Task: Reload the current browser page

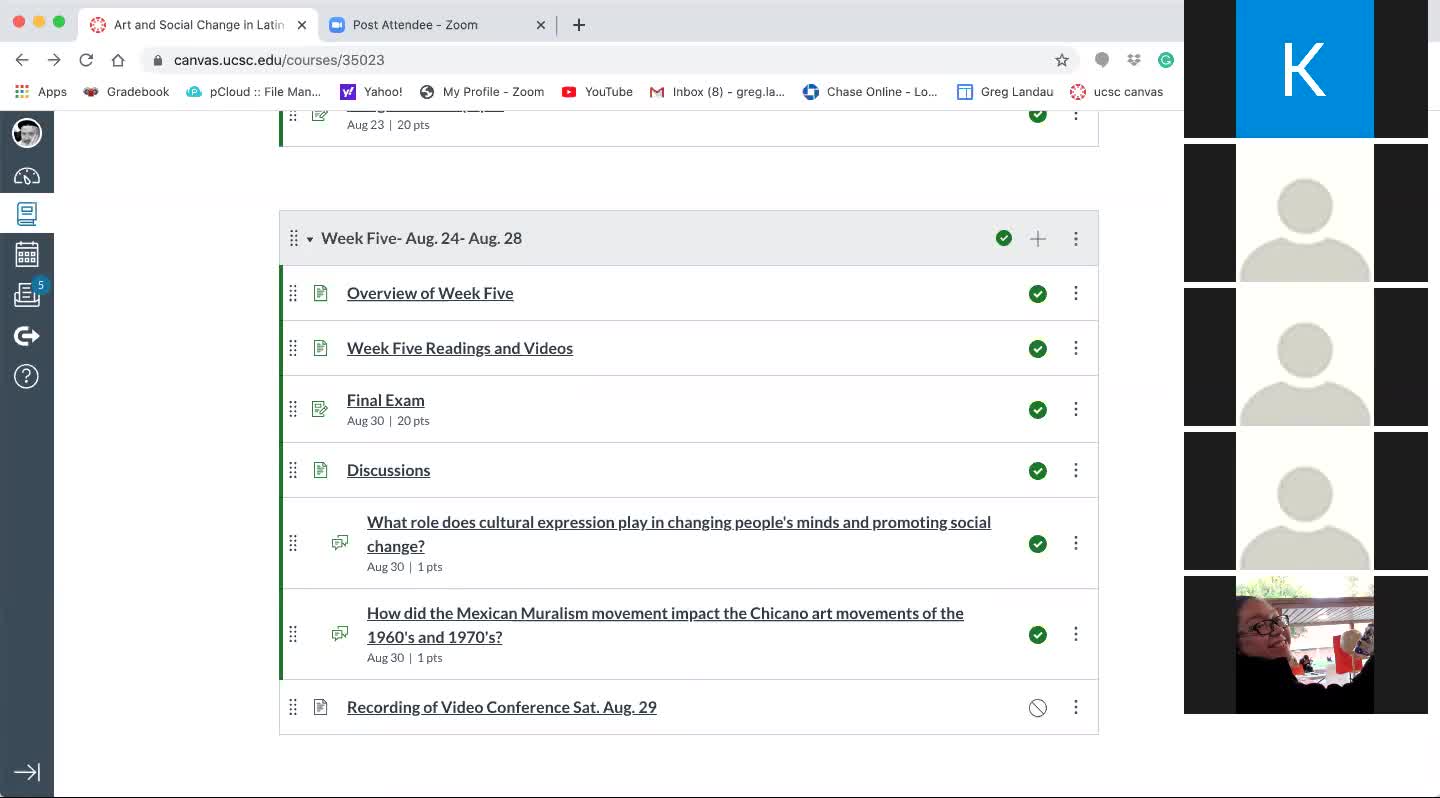Action: click(x=86, y=60)
